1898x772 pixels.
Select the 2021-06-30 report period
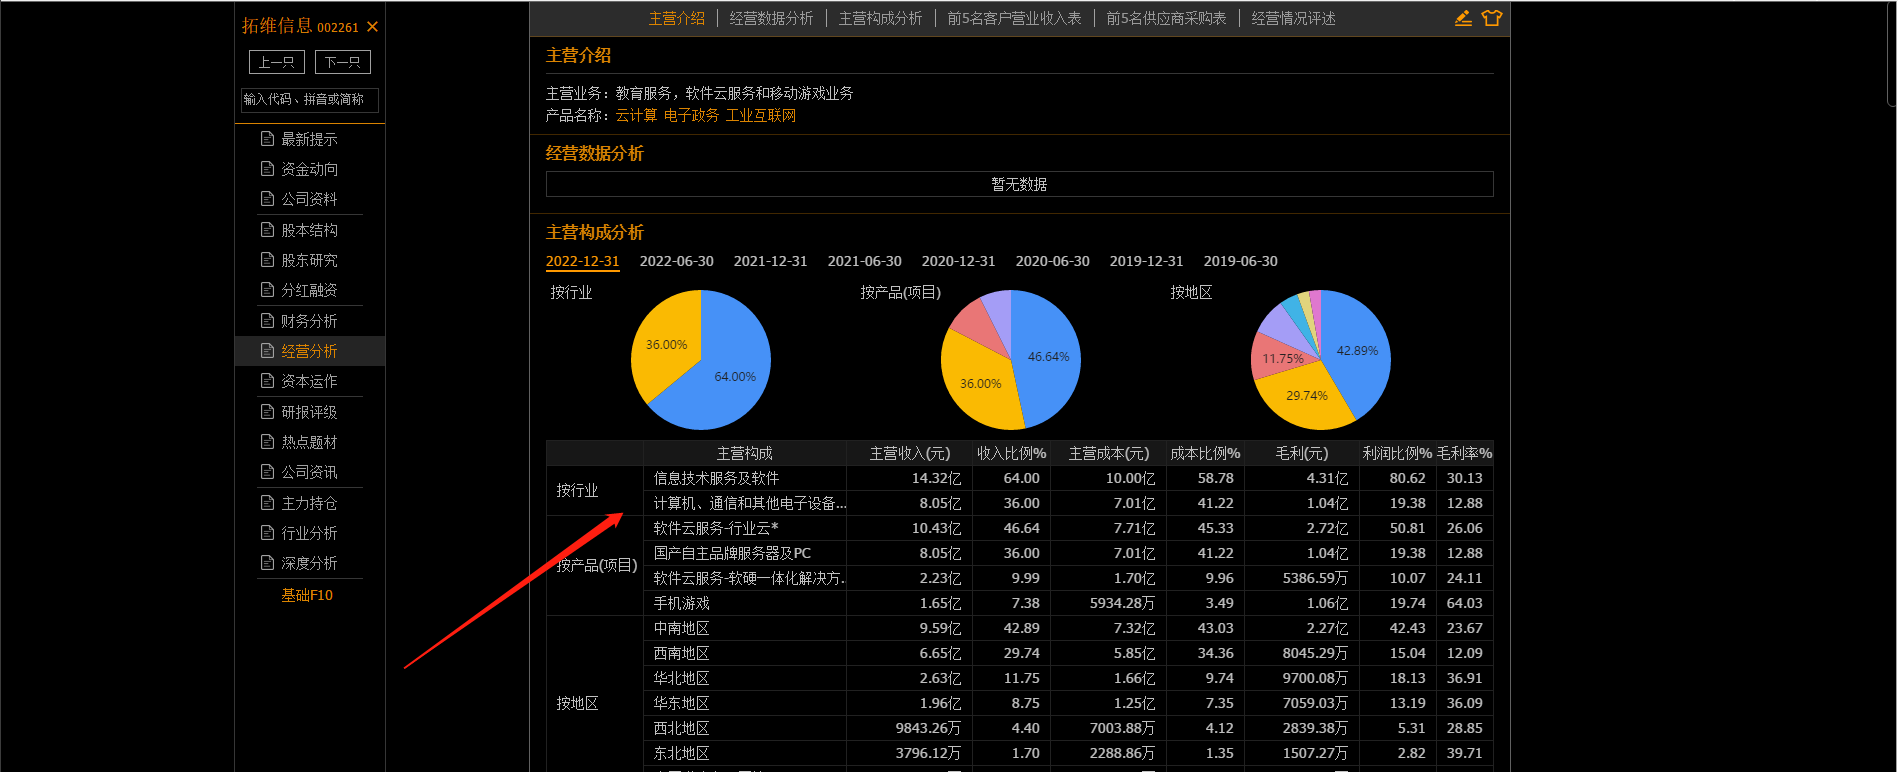(x=864, y=261)
